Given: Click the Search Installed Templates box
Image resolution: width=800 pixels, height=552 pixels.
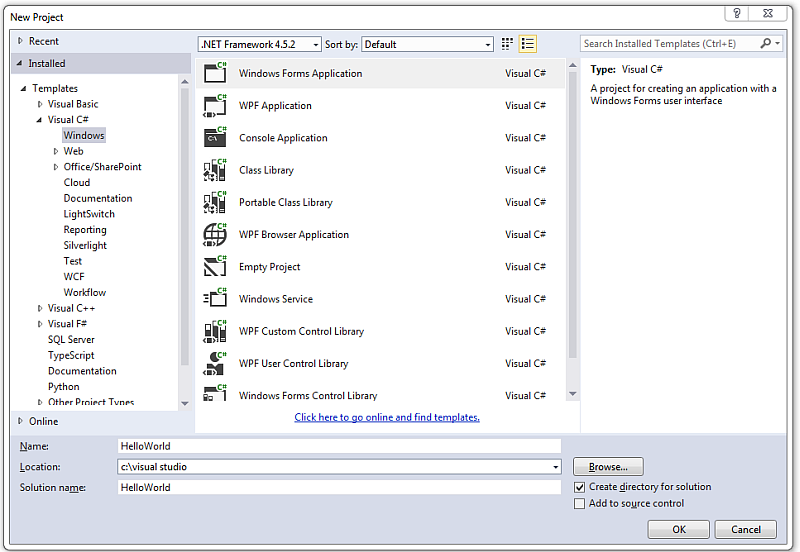Looking at the screenshot, I should (x=669, y=43).
